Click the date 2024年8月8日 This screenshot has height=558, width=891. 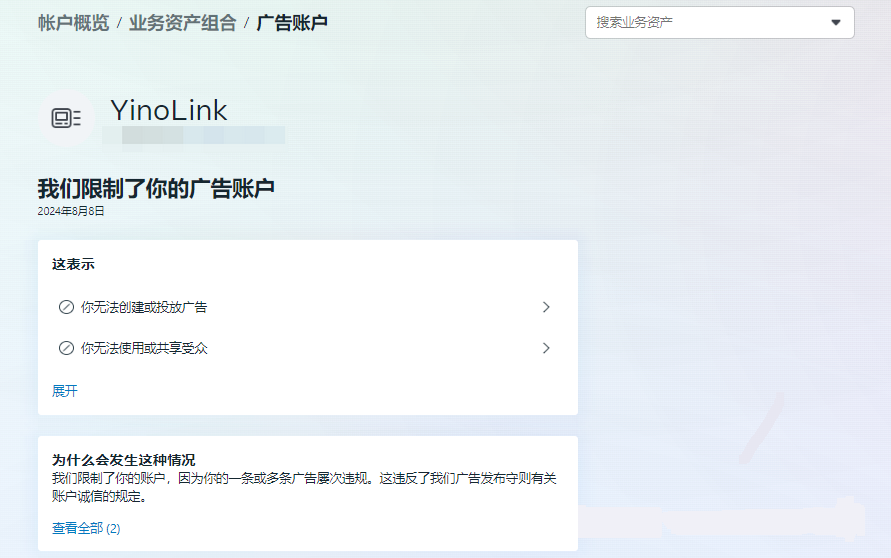(x=71, y=211)
